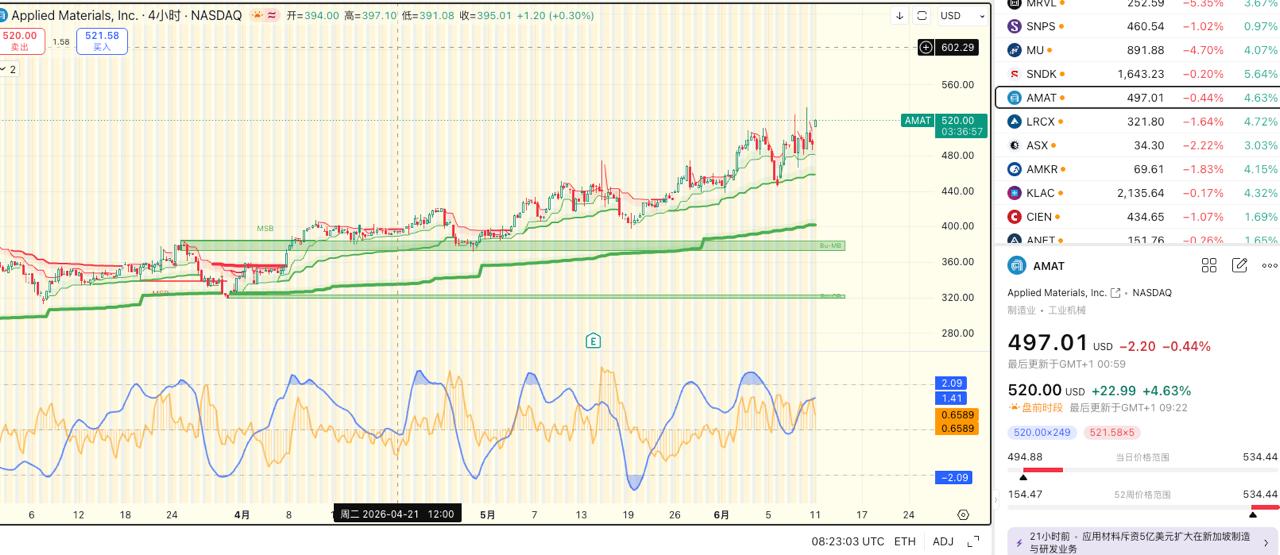Click the snapshot frame icon next to USD
The image size is (1280, 555).
click(x=922, y=16)
